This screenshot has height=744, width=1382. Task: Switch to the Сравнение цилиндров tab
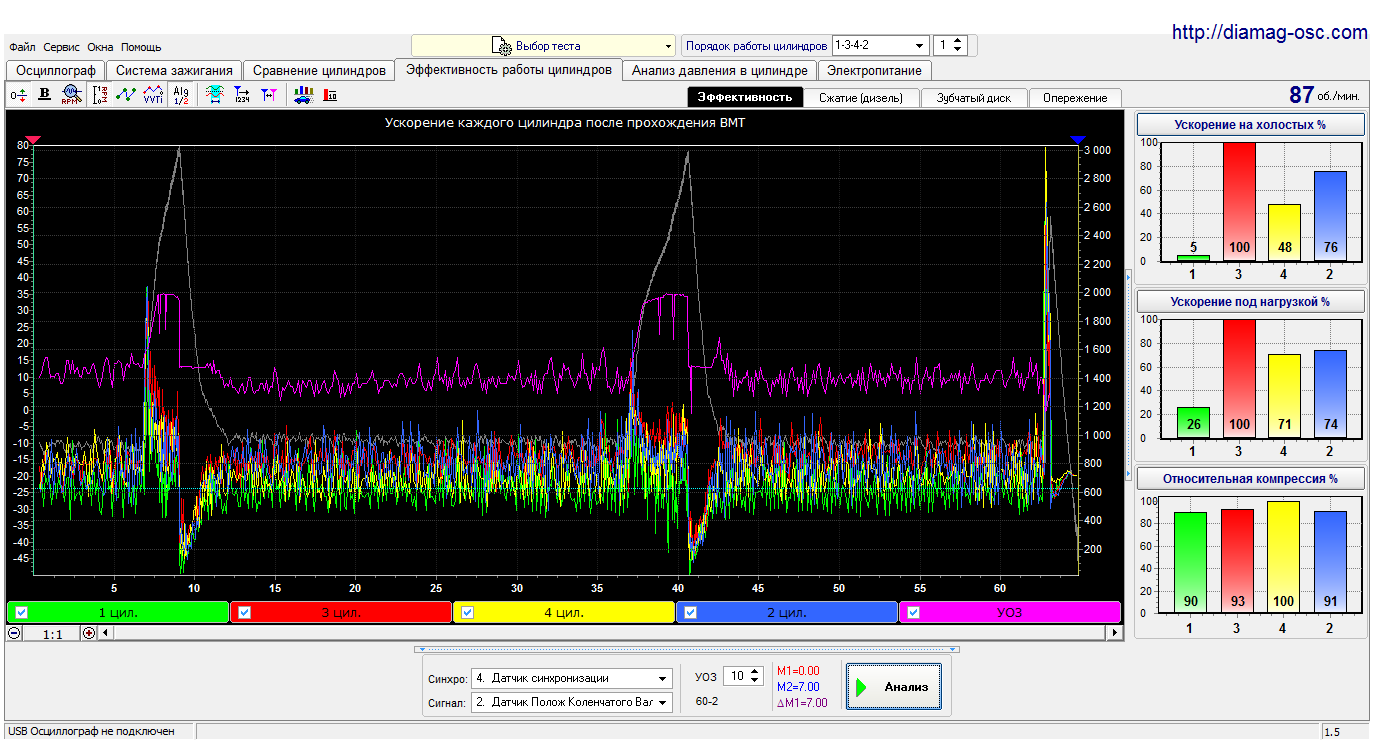click(x=319, y=71)
